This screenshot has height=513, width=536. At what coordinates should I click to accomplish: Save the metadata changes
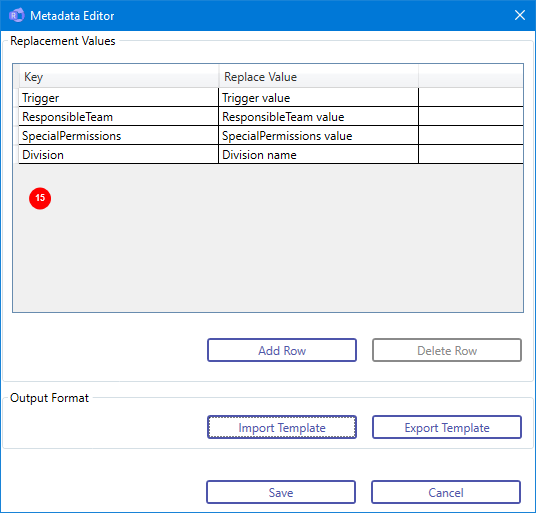(x=281, y=492)
